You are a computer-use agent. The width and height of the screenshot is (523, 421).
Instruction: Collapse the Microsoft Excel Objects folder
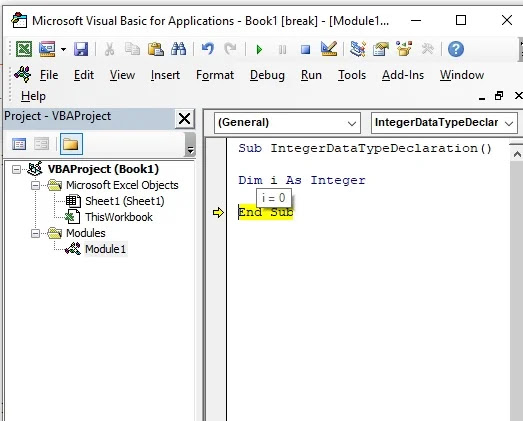click(x=35, y=185)
